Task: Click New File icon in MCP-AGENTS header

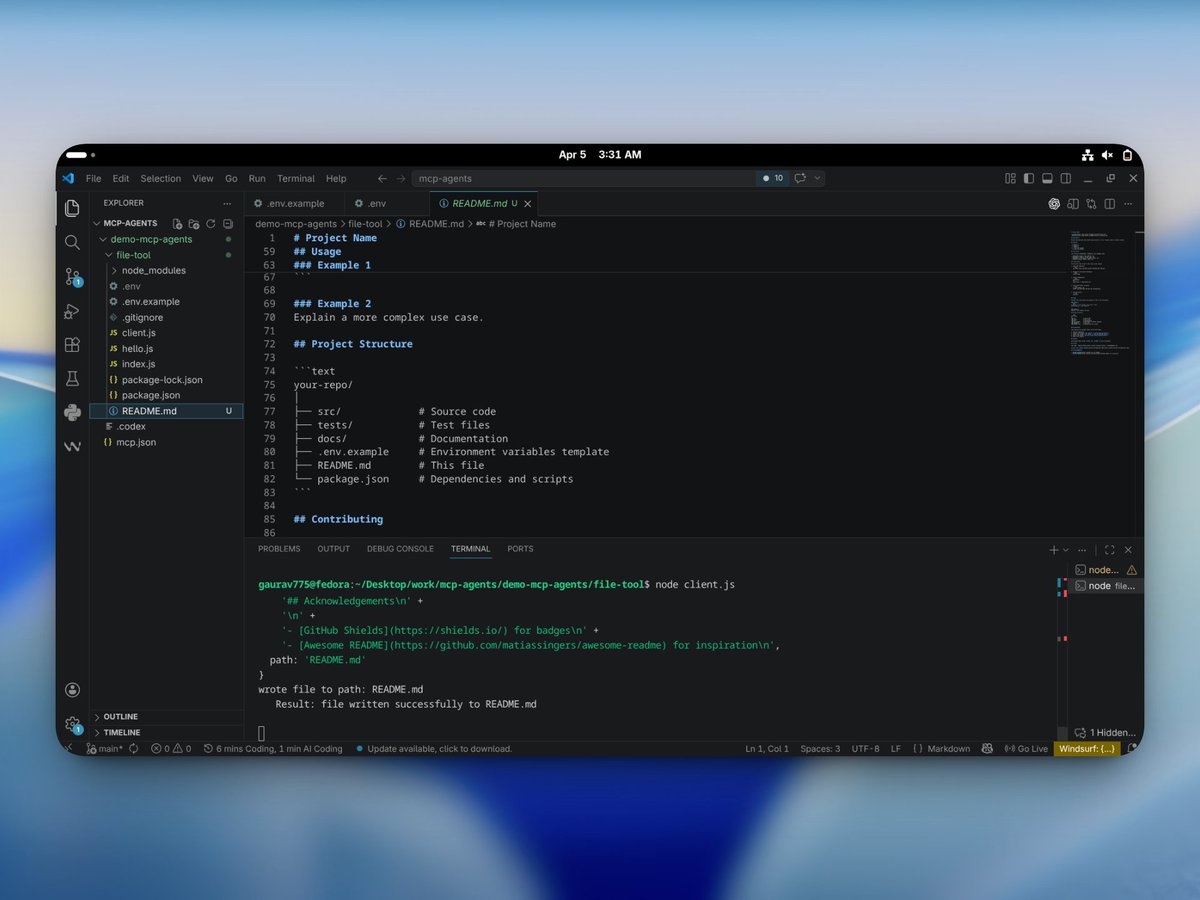Action: pyautogui.click(x=177, y=223)
